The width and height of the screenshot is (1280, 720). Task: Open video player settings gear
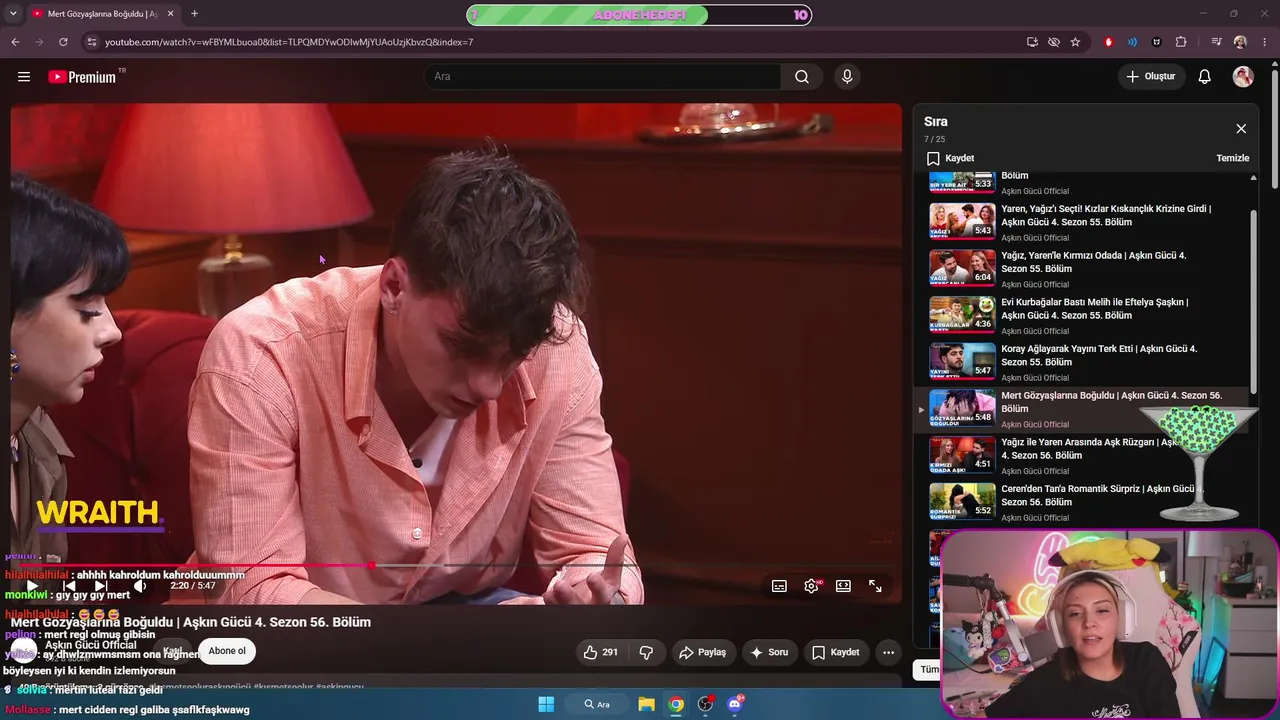click(x=811, y=586)
